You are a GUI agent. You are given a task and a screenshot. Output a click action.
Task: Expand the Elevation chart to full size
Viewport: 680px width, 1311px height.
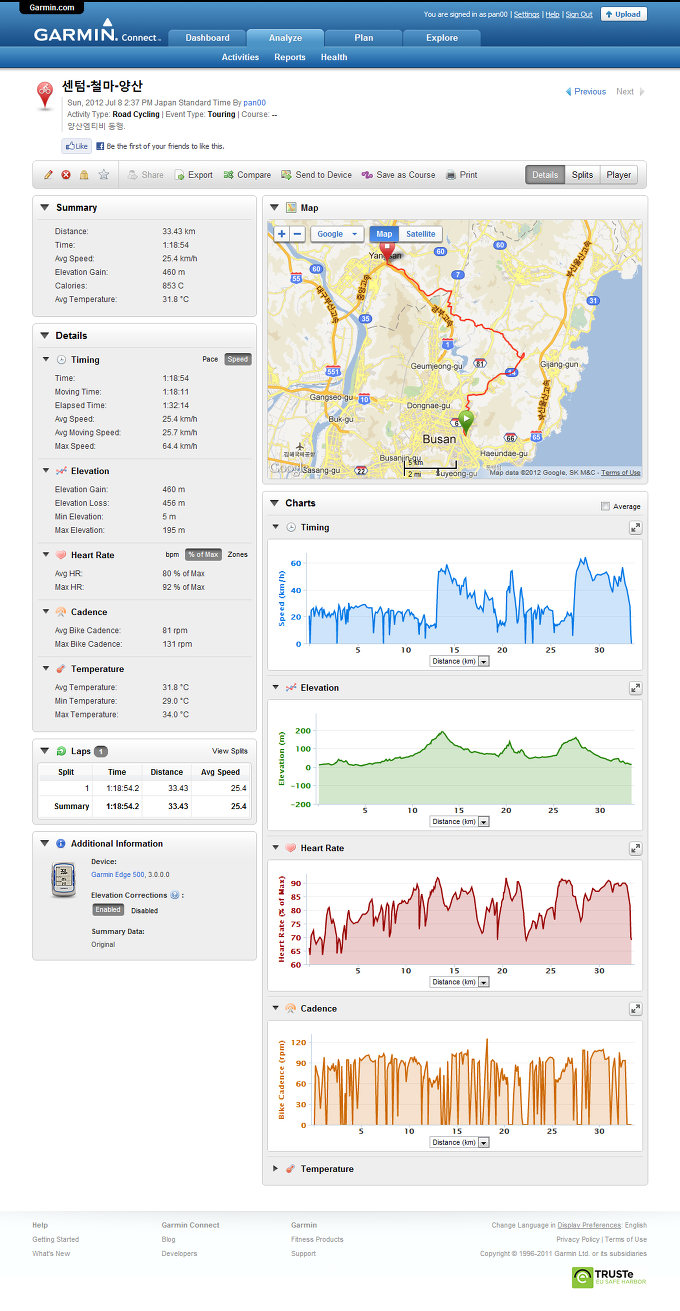(635, 688)
